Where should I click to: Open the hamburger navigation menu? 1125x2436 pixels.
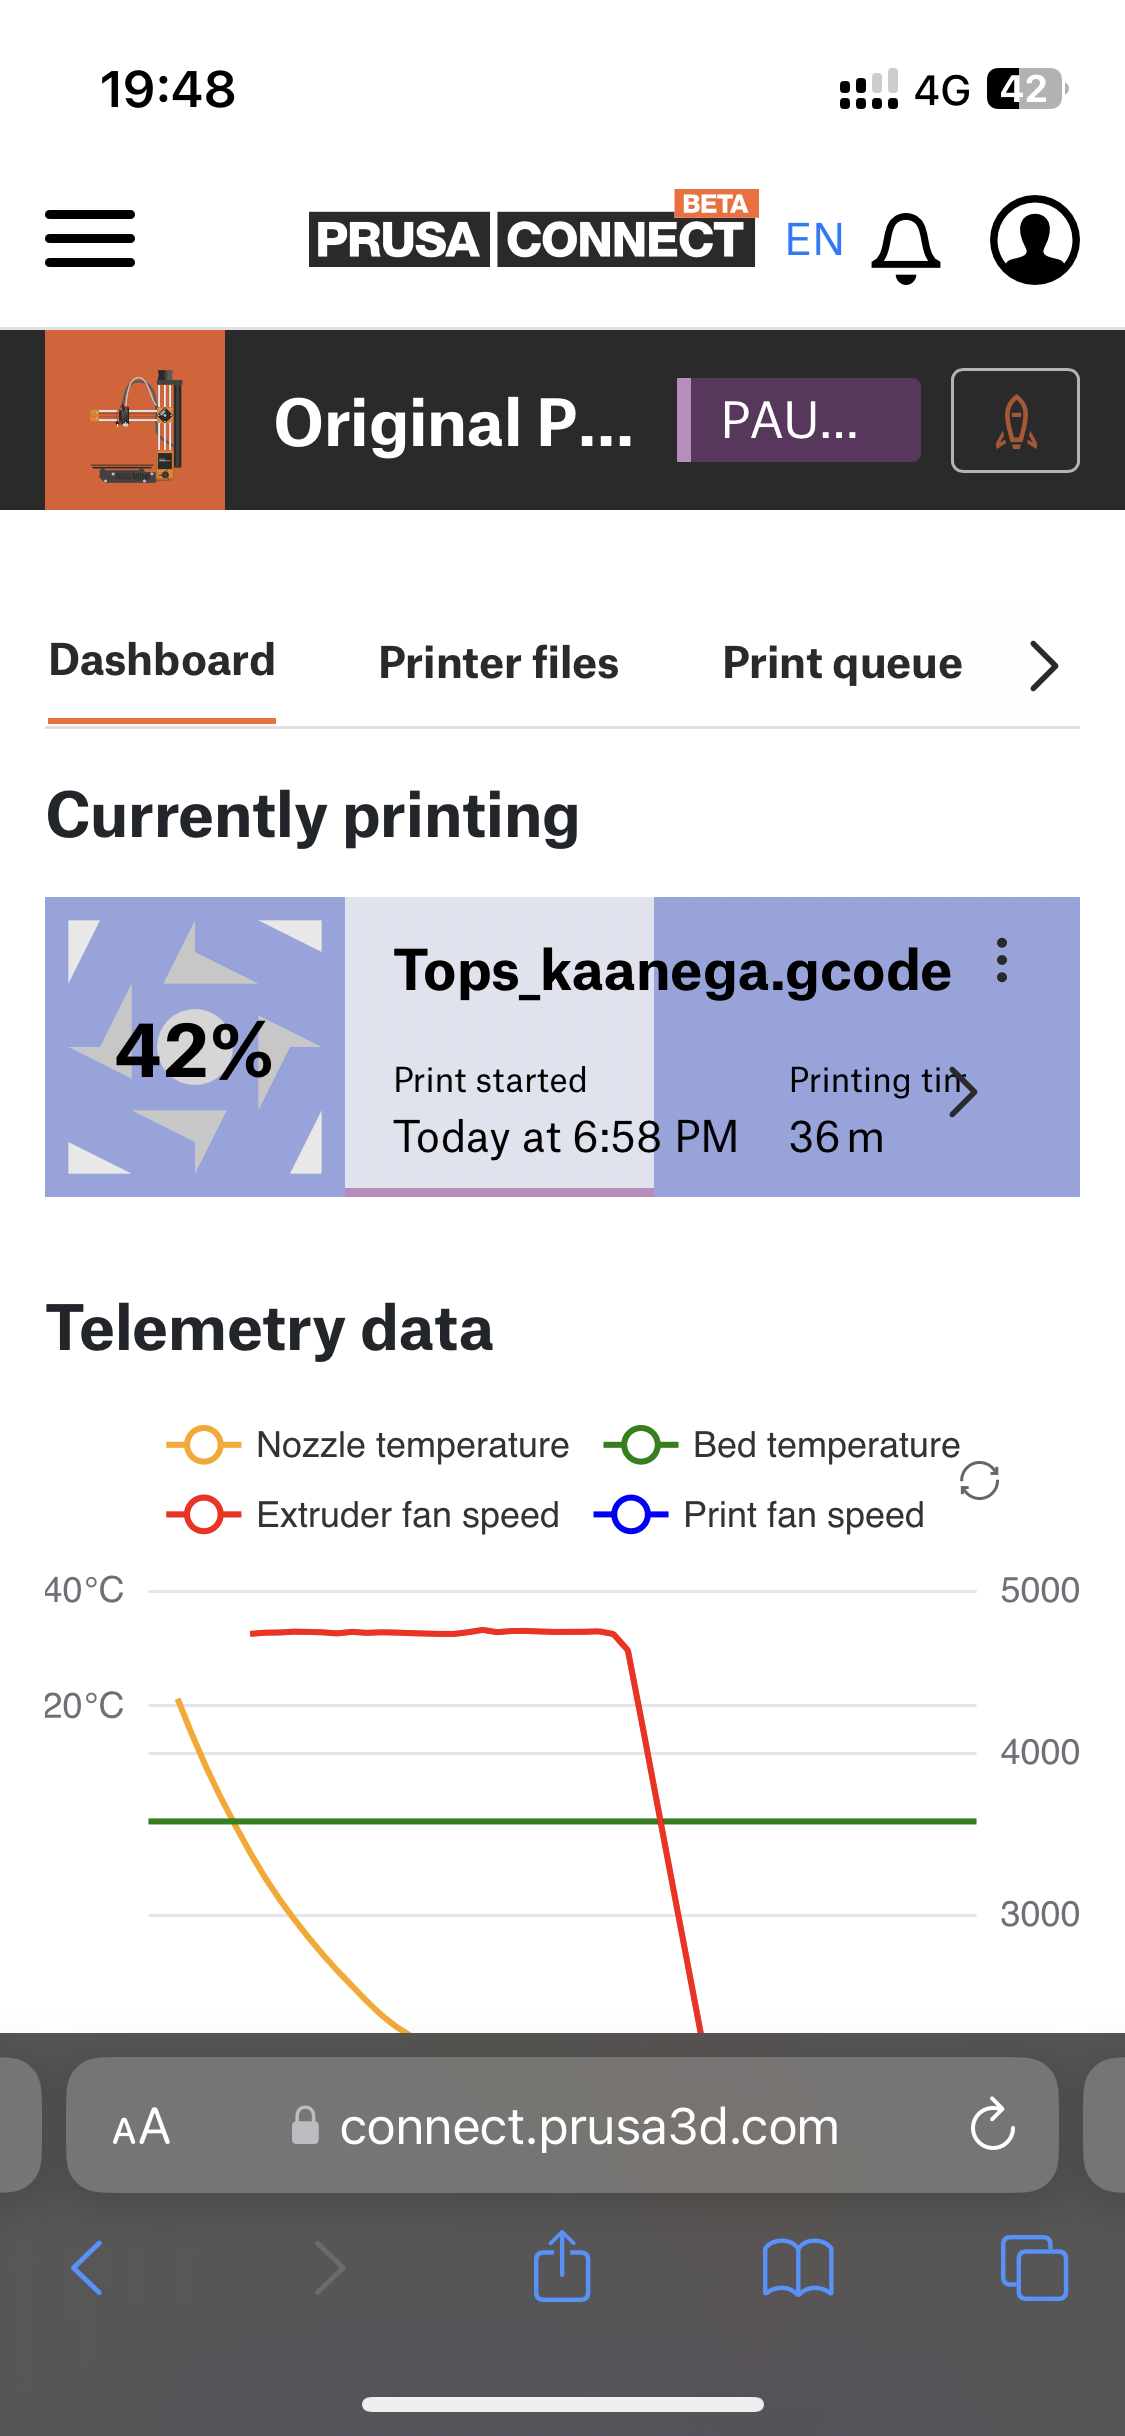click(x=89, y=238)
